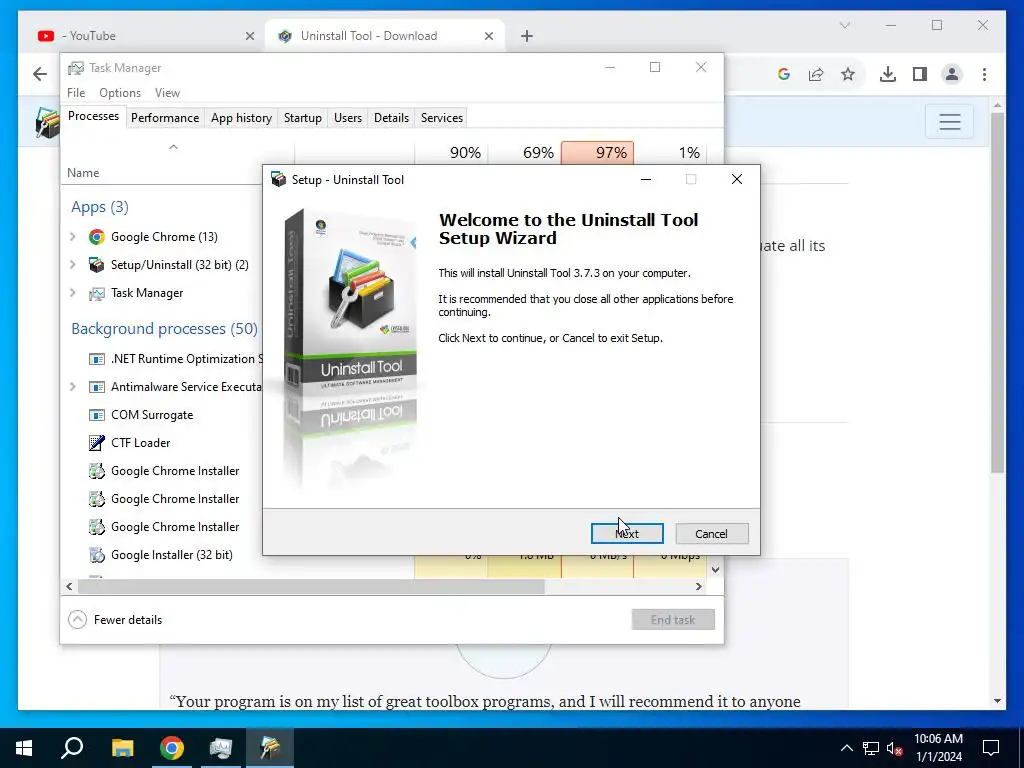
Task: Open the View menu in Task Manager
Action: pyautogui.click(x=167, y=93)
